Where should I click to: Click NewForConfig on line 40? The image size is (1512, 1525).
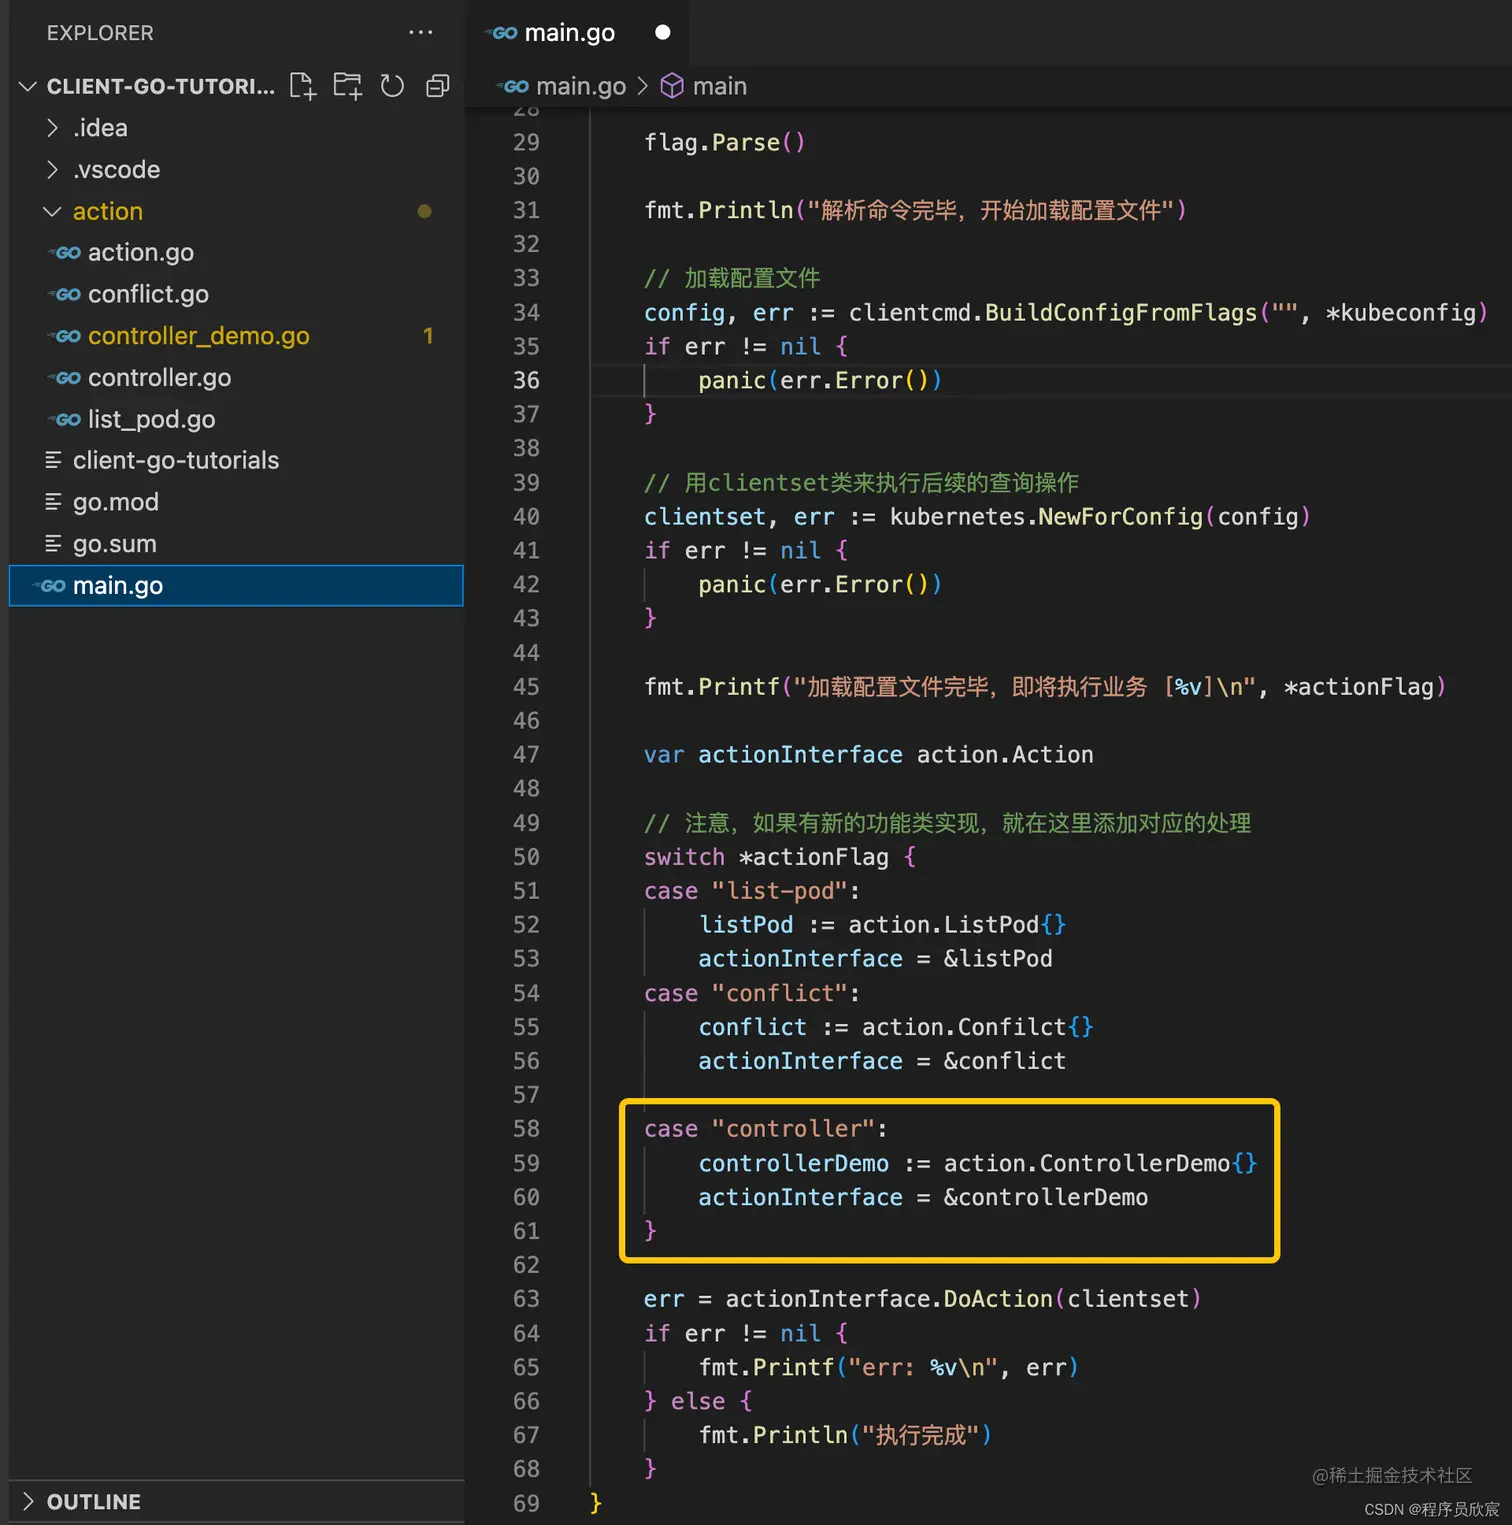click(x=1120, y=517)
